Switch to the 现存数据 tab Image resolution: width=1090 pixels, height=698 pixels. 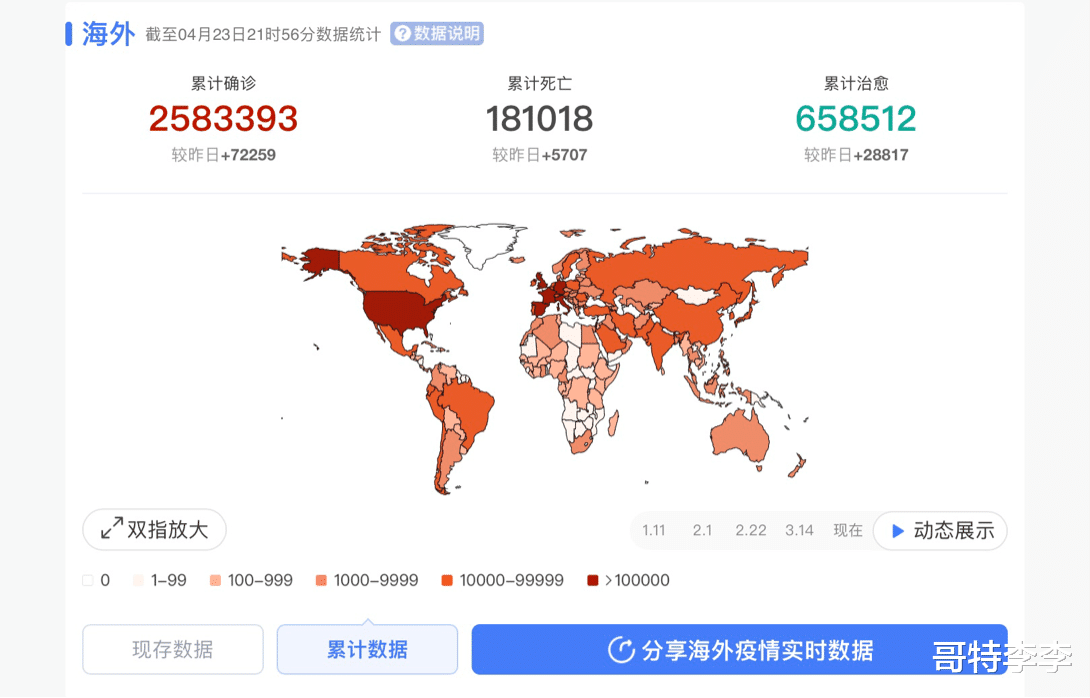172,649
